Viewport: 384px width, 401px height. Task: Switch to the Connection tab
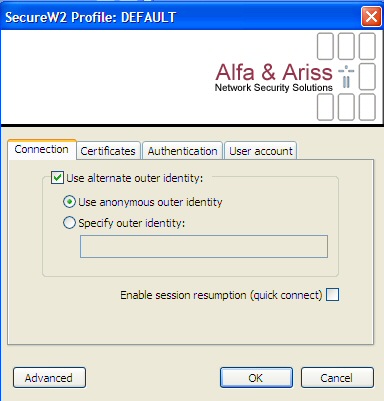coord(42,149)
